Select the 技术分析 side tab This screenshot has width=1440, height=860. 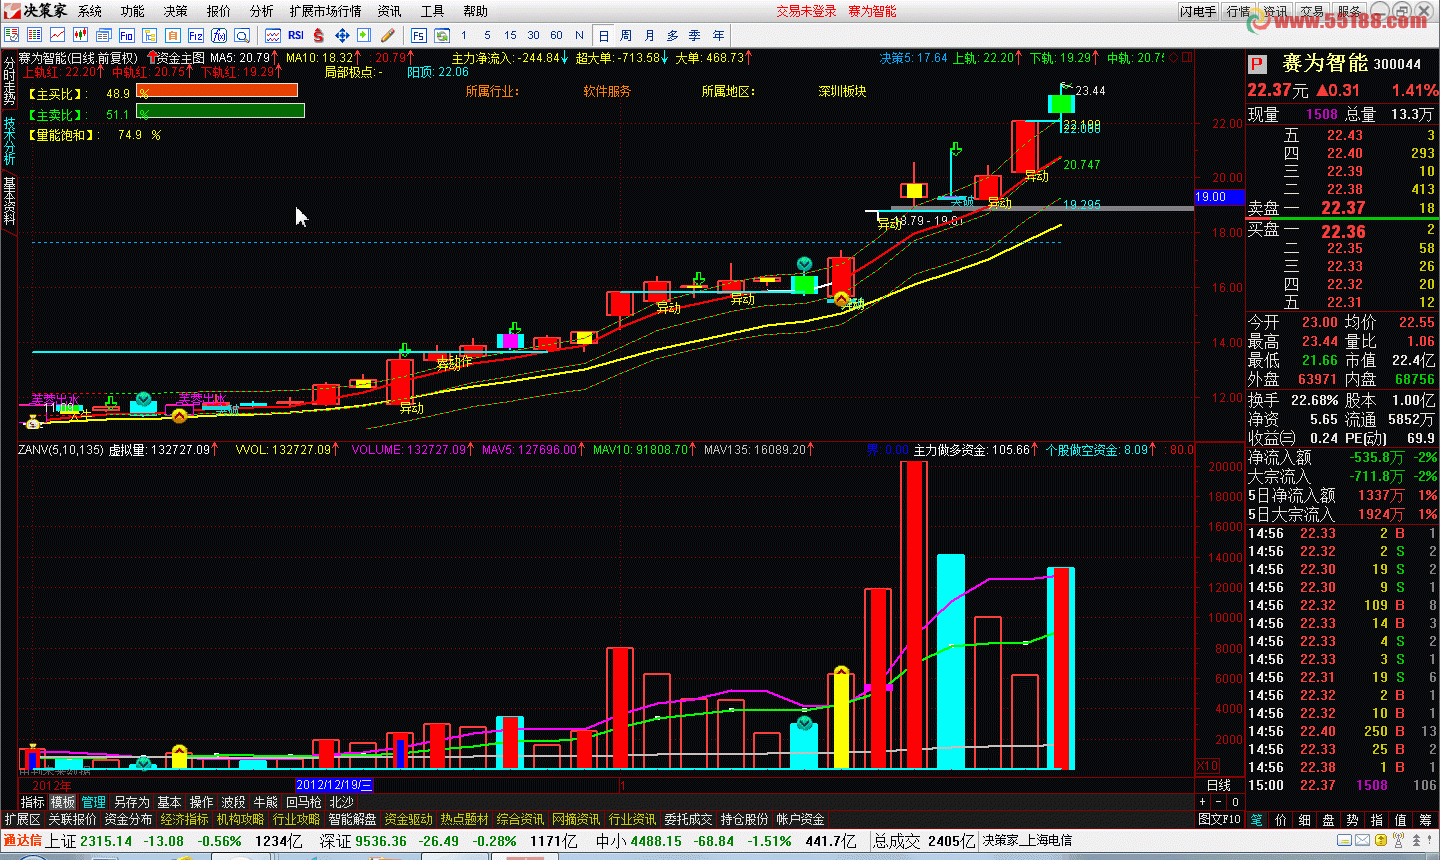[x=9, y=141]
